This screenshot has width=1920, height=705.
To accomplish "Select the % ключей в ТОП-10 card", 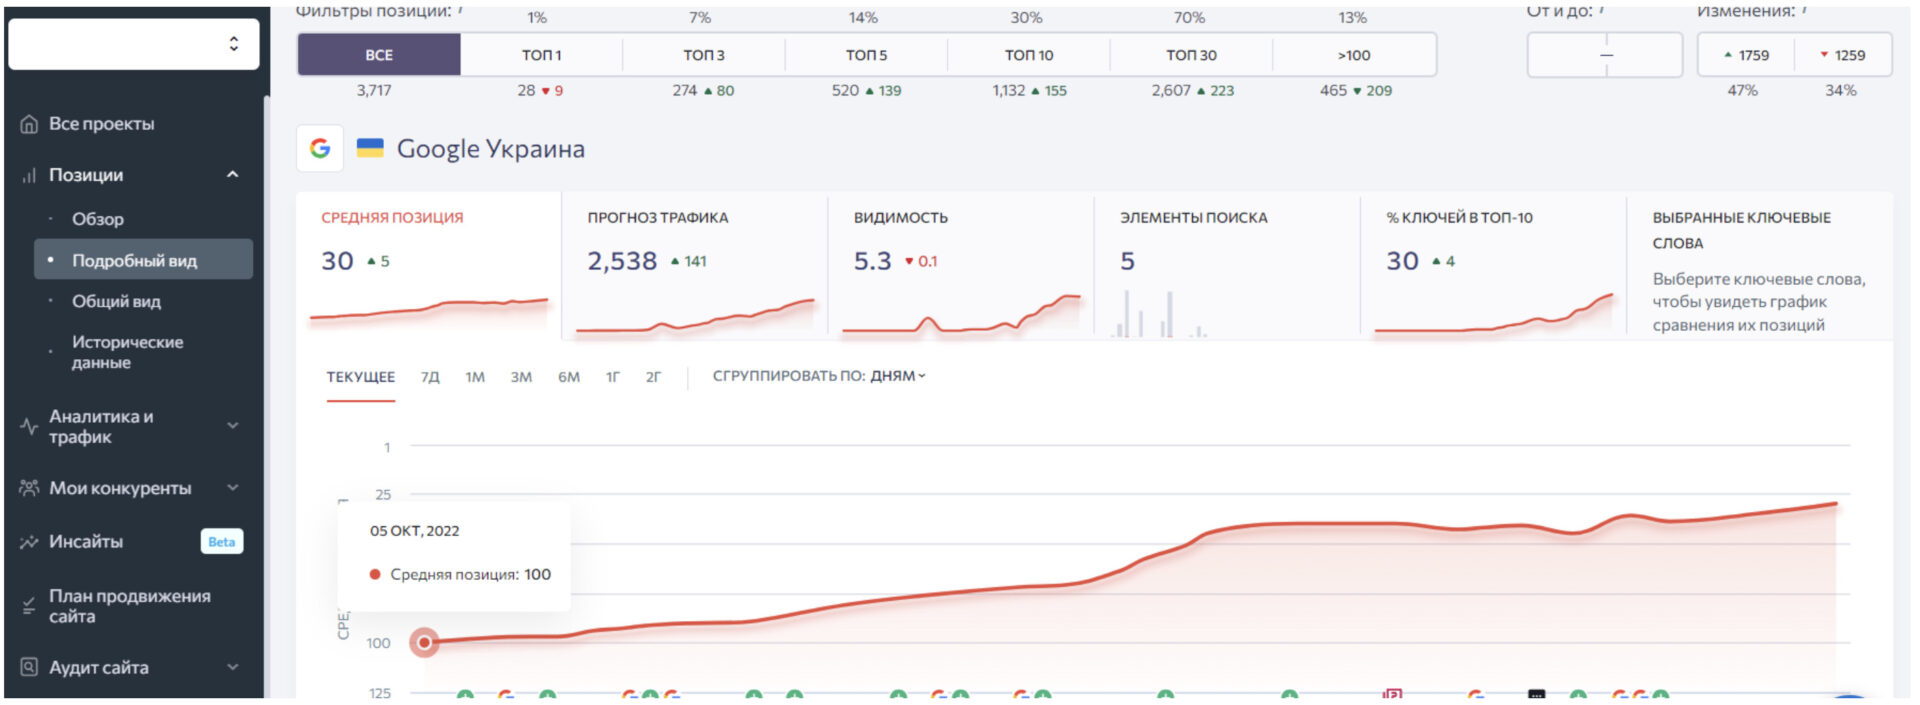I will coord(1493,265).
